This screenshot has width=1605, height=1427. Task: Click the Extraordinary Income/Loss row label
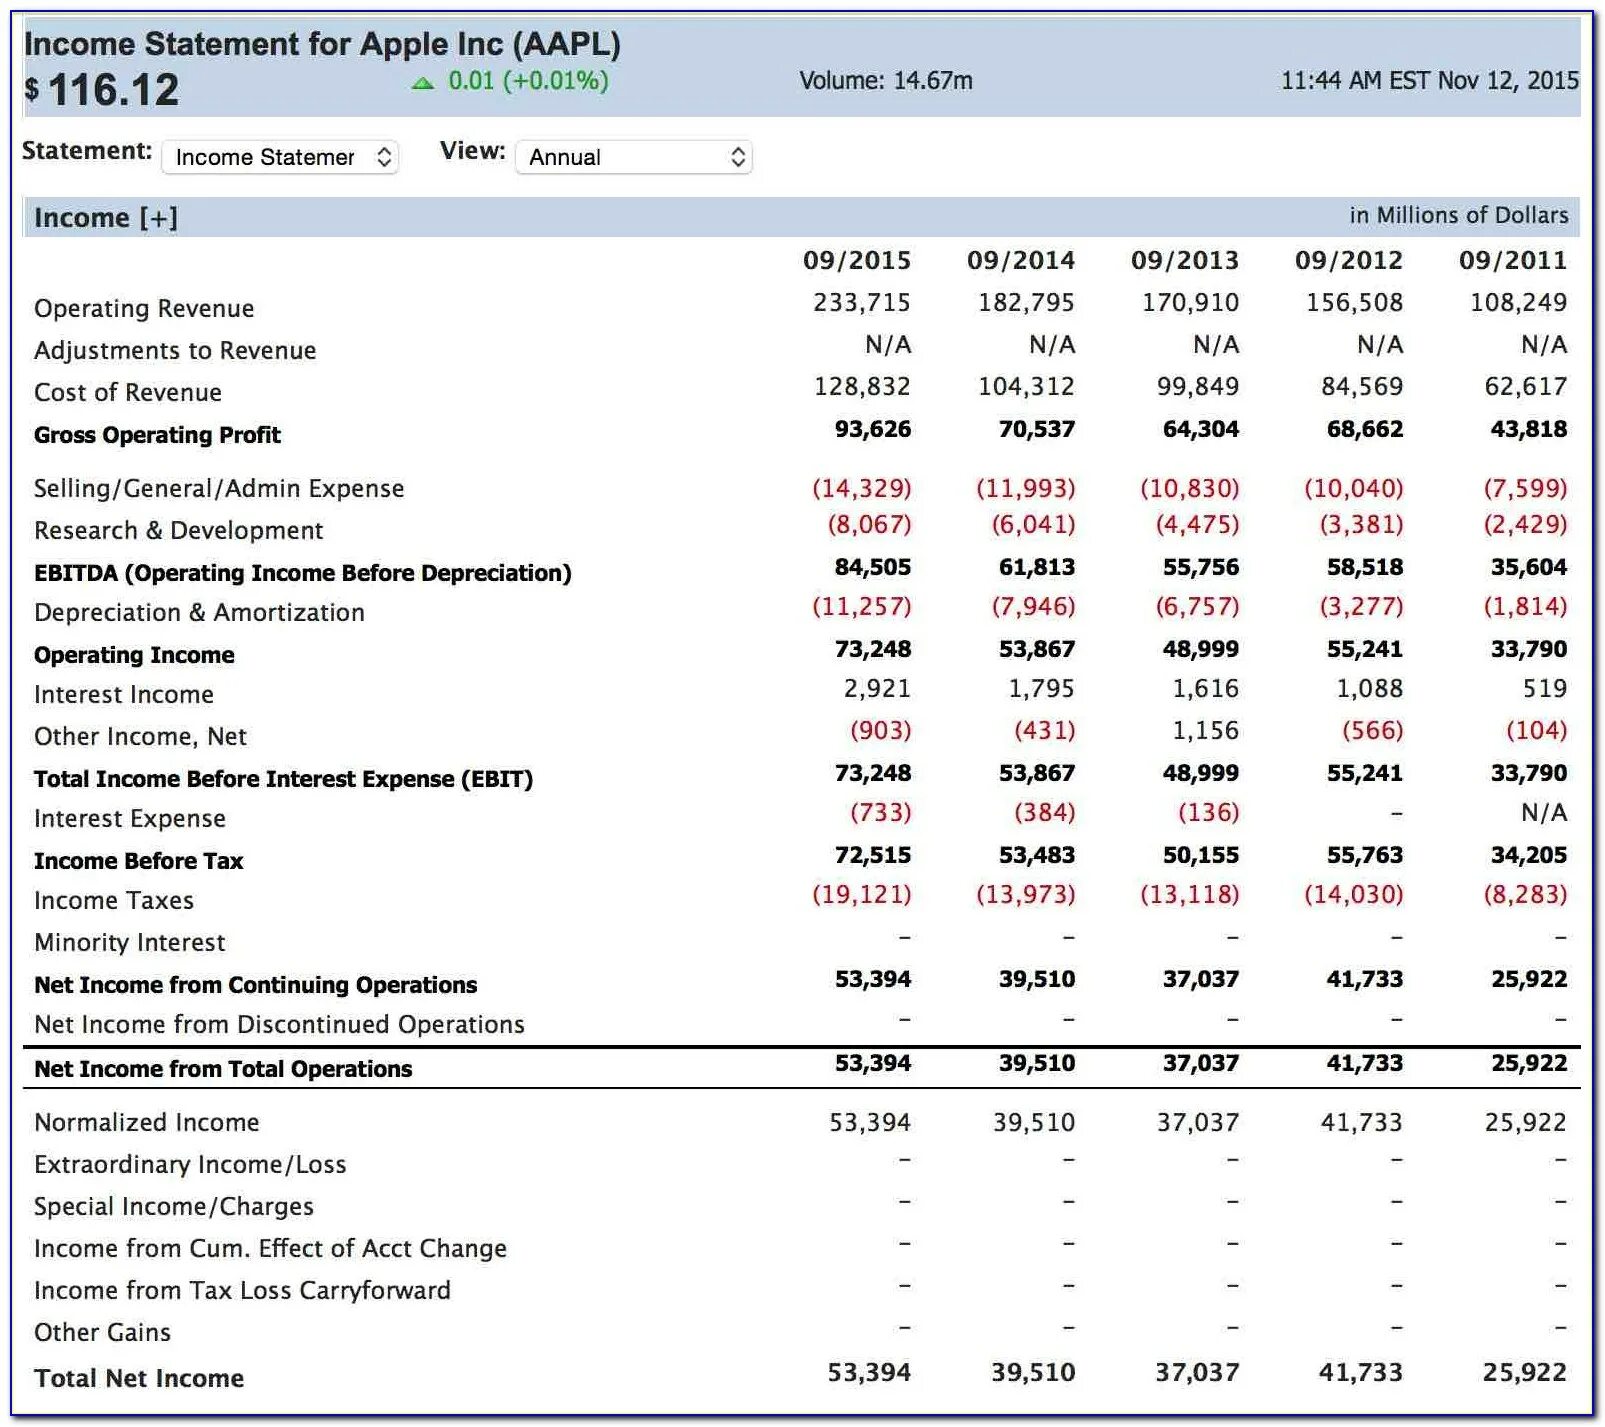click(x=190, y=1164)
